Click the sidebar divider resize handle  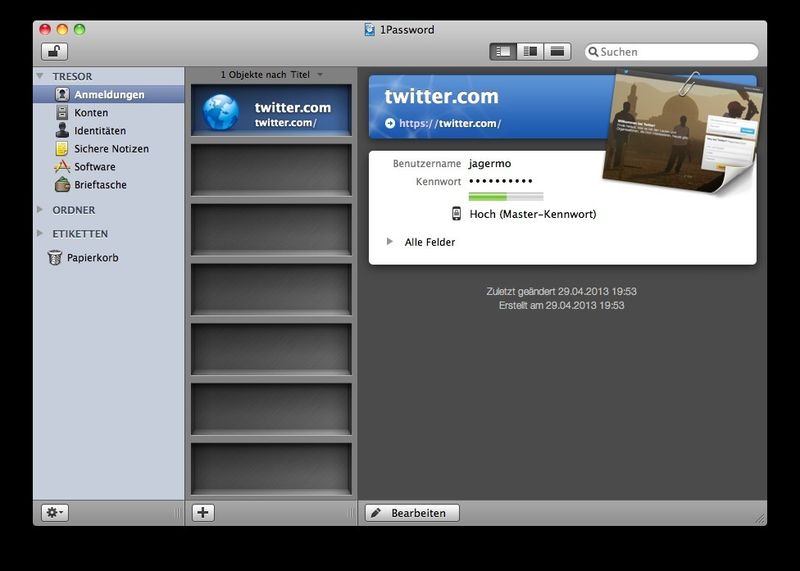(178, 512)
